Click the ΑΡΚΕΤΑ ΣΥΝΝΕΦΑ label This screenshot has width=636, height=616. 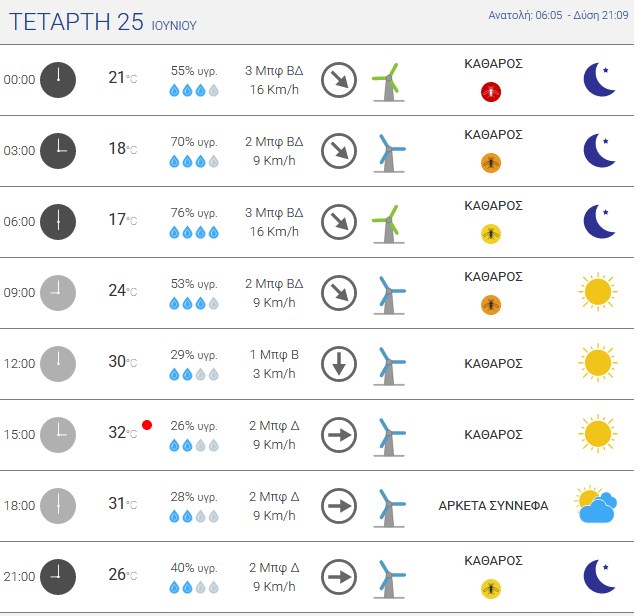pos(493,506)
